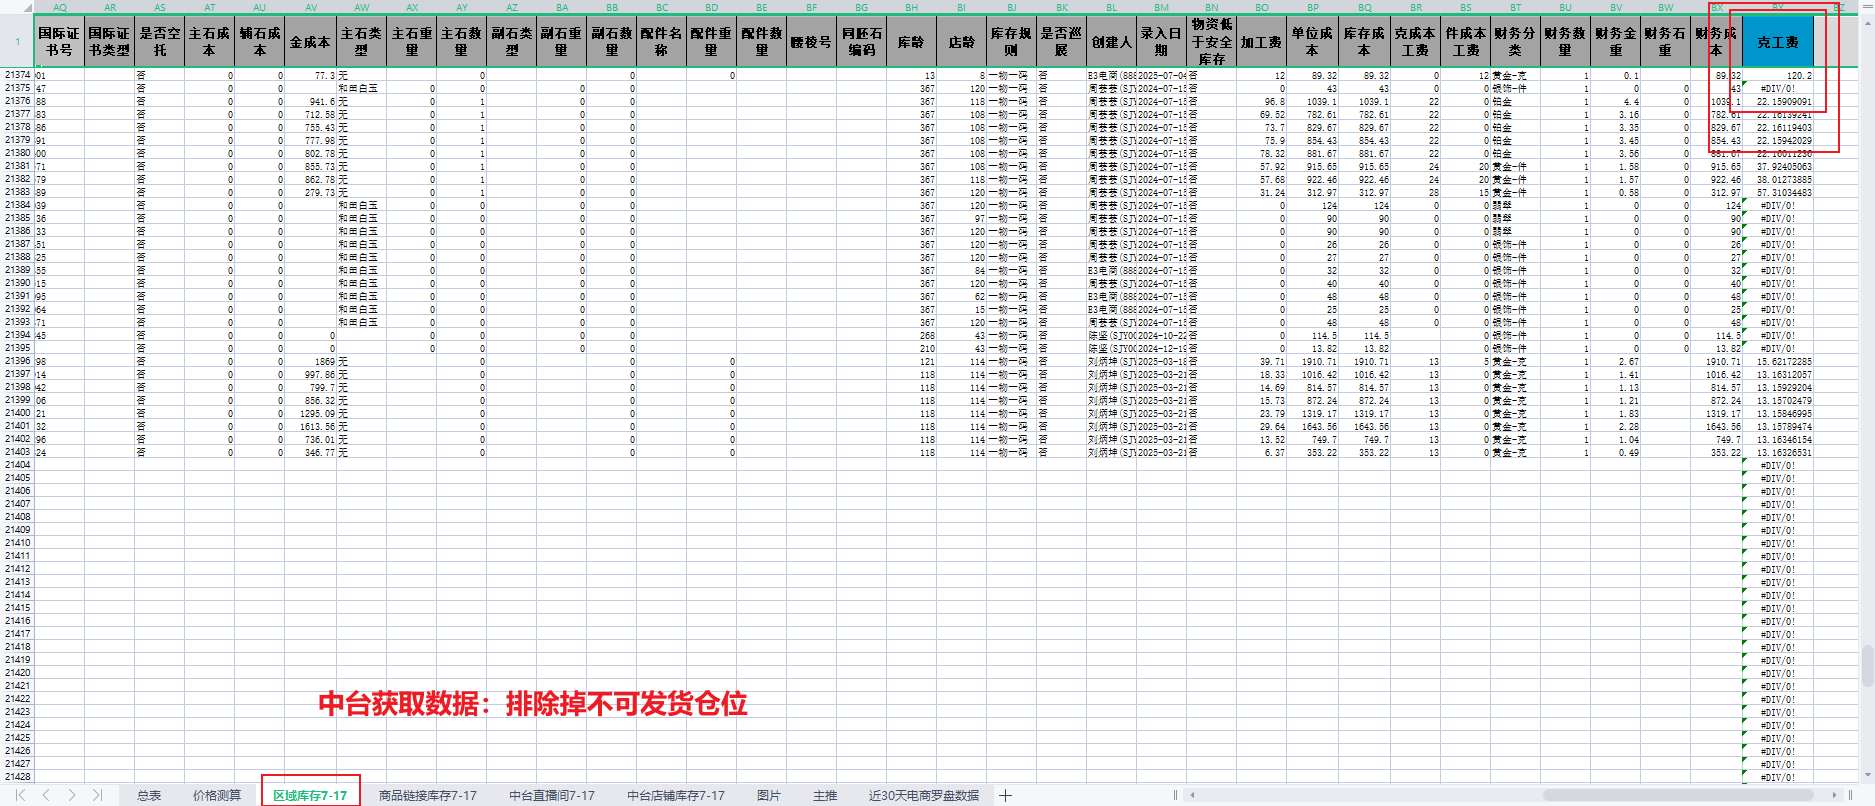
Task: Switch to 商品链接库存7-17 sheet
Action: pyautogui.click(x=427, y=796)
